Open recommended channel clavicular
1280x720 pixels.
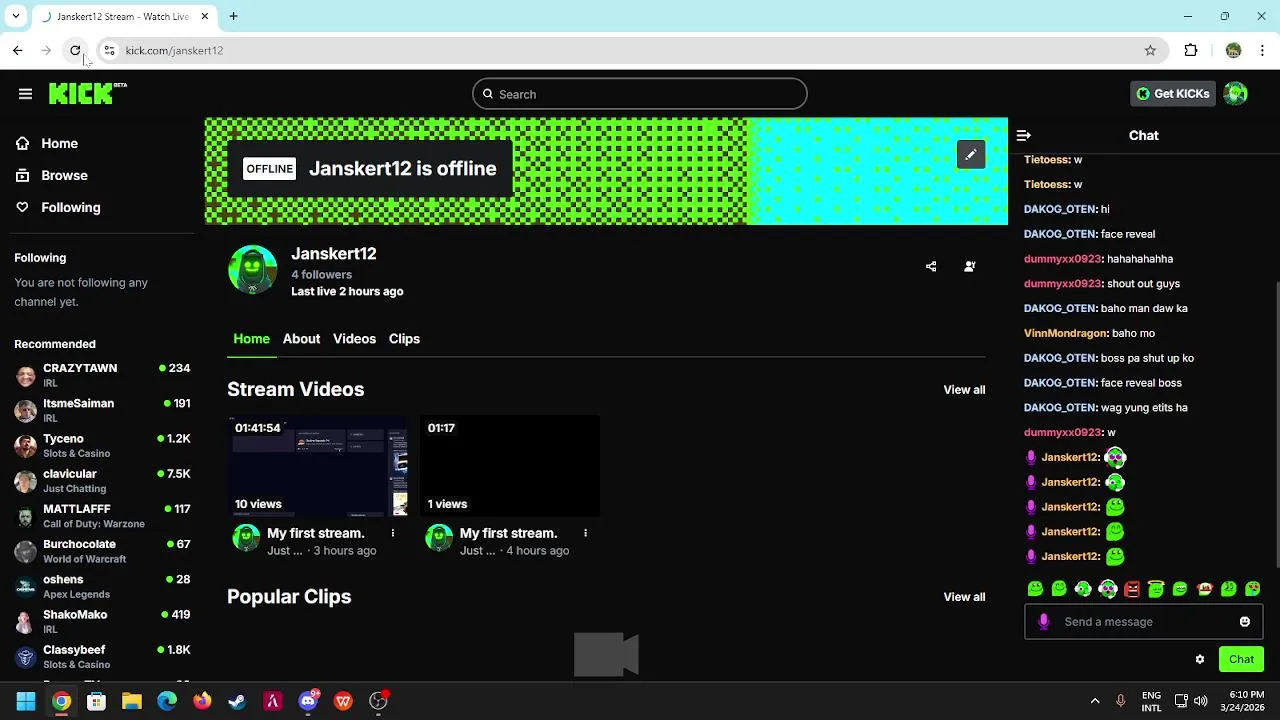click(x=102, y=481)
